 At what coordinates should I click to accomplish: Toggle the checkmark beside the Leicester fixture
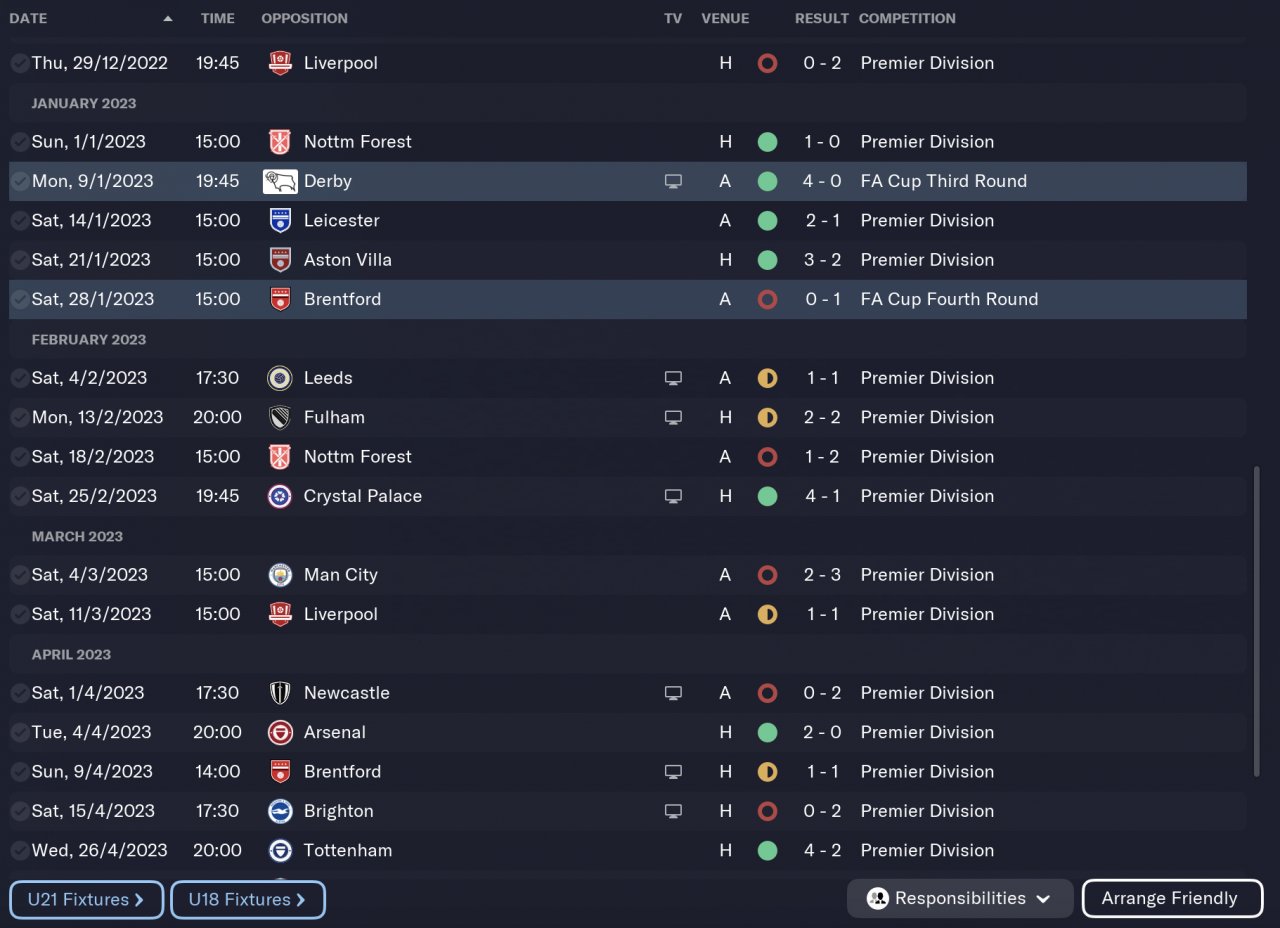19,220
